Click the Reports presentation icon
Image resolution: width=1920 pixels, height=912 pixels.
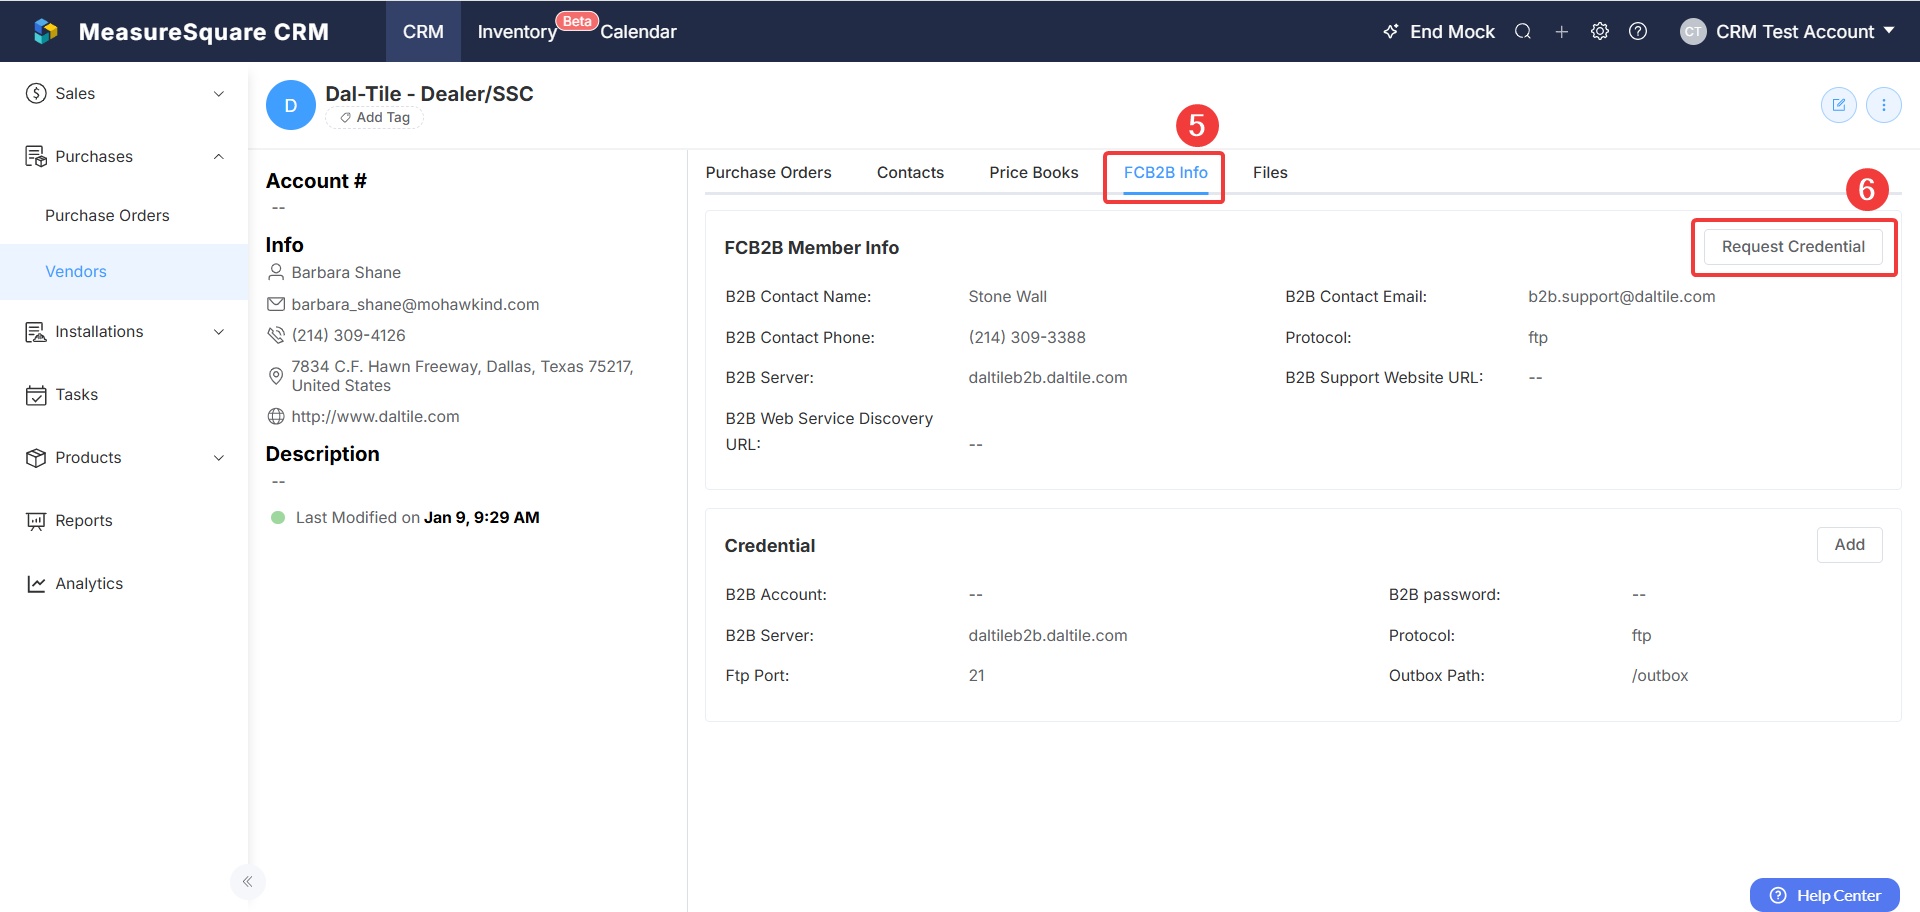pos(36,521)
